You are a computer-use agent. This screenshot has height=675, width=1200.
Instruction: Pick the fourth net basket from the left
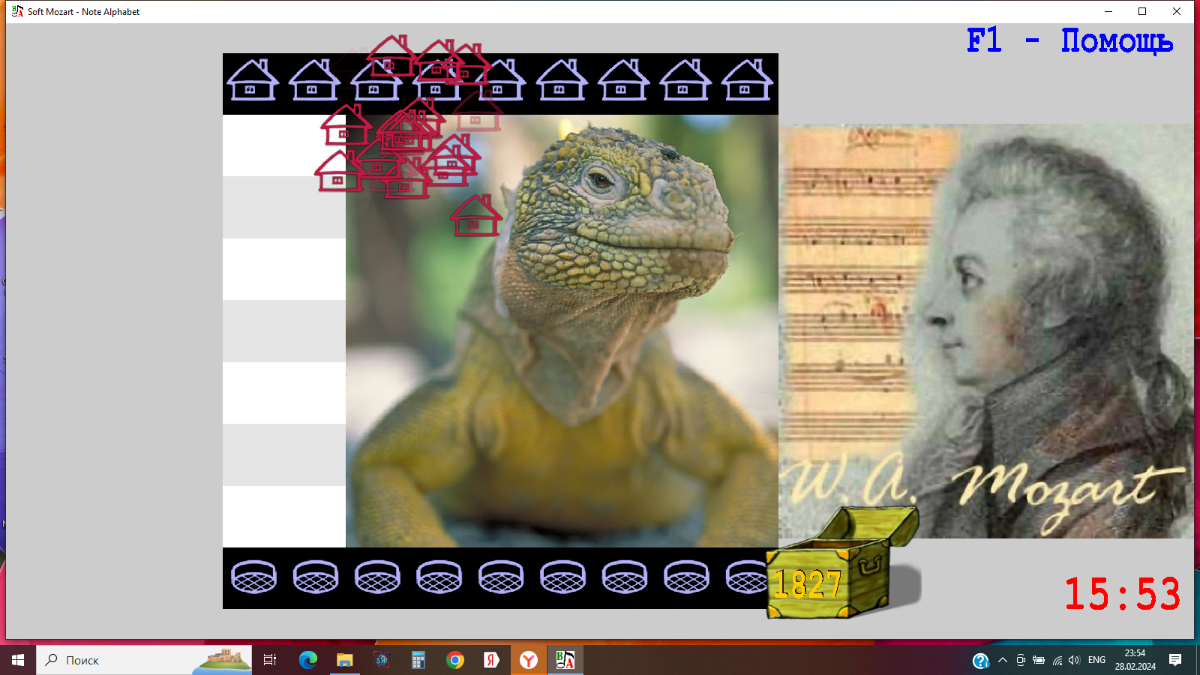pyautogui.click(x=440, y=577)
